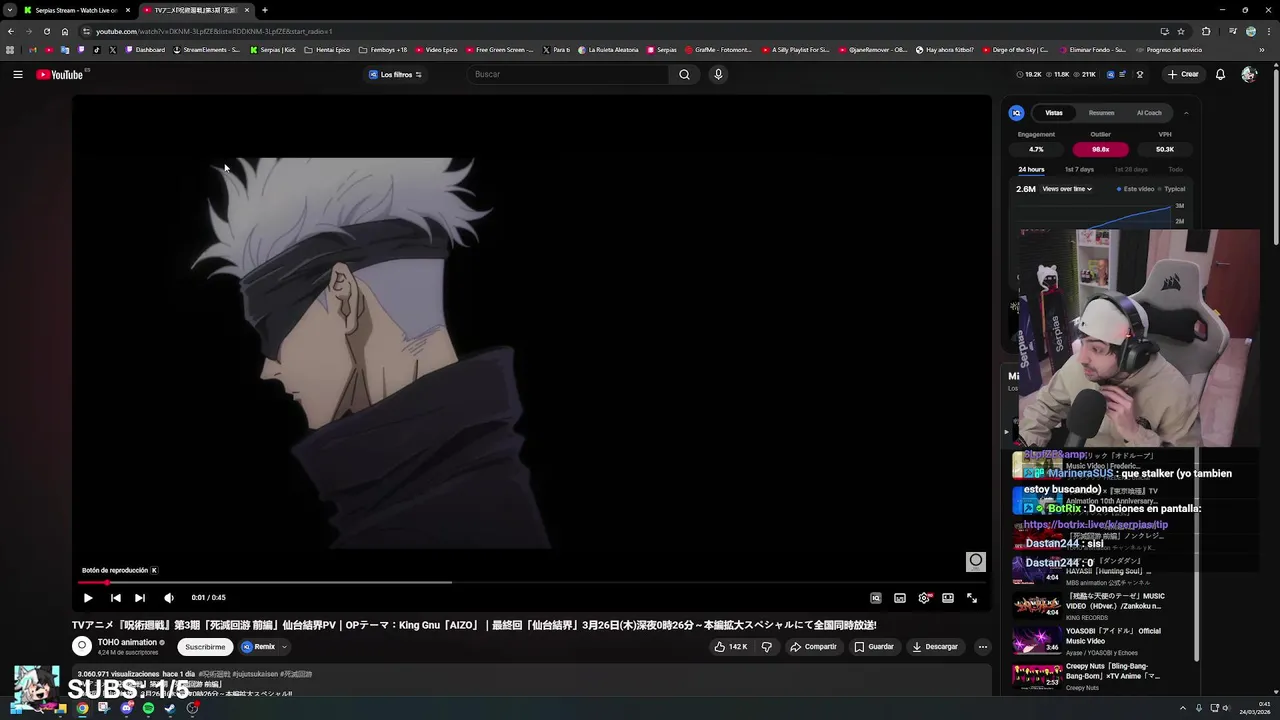Screen dimensions: 1280x720
Task: Skip to the next video
Action: pos(140,598)
